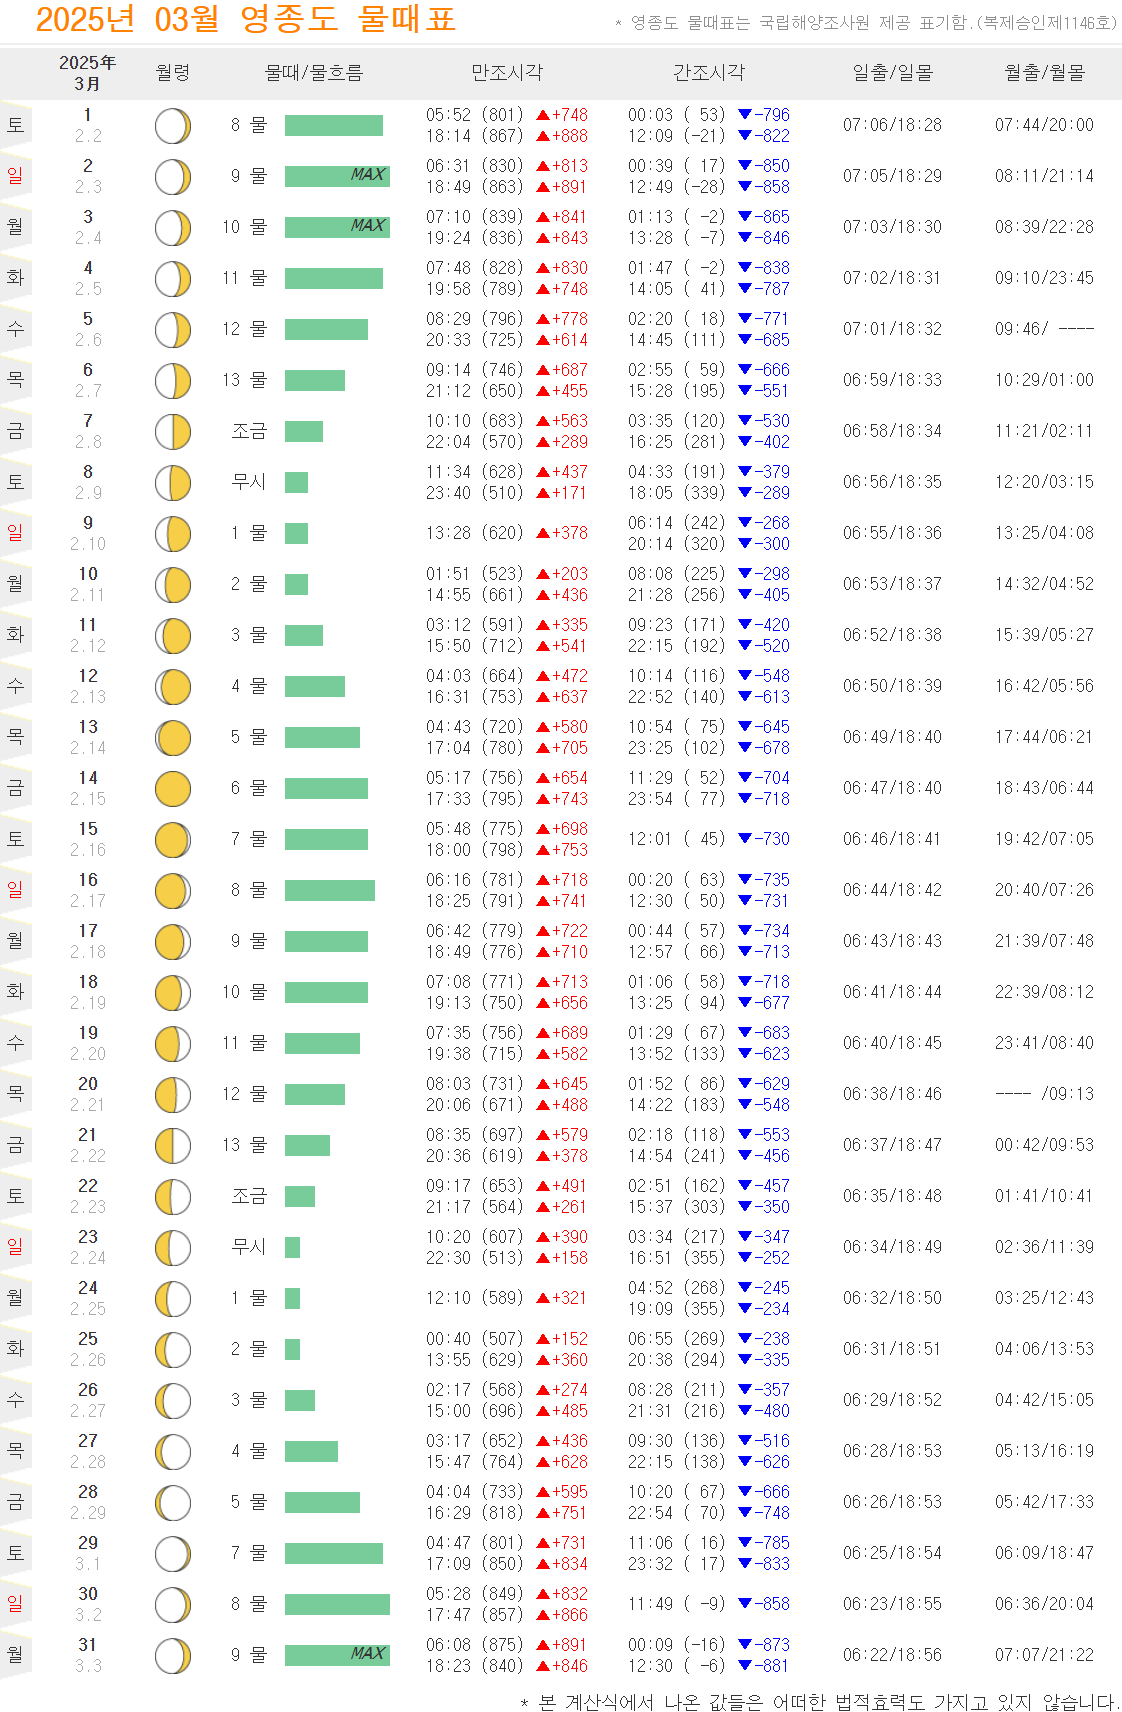Viewport: 1122px width, 1712px height.
Task: Click the moon phase icon for March 5
Action: click(x=173, y=330)
